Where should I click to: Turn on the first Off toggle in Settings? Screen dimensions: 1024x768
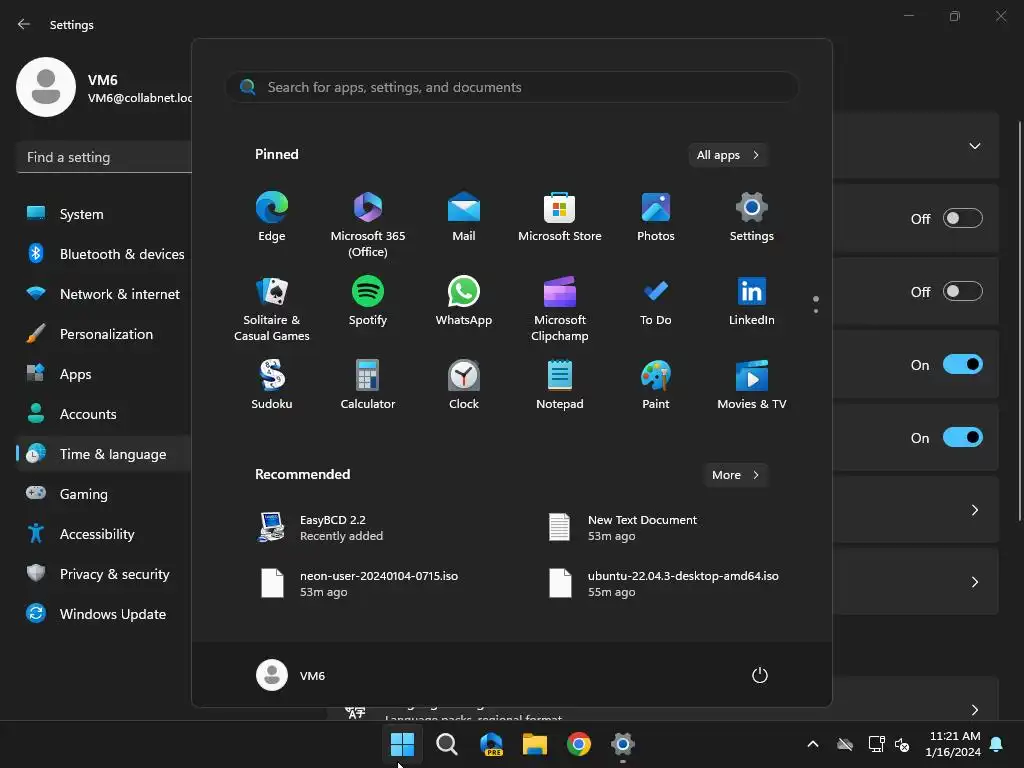[x=963, y=218]
